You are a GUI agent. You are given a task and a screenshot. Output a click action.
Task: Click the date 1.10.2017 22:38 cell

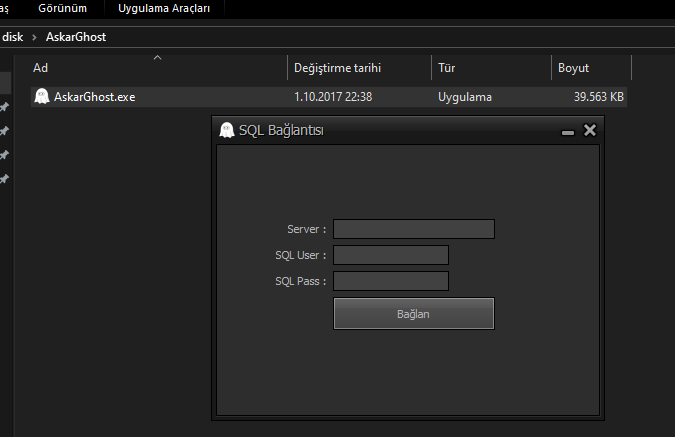pos(333,97)
